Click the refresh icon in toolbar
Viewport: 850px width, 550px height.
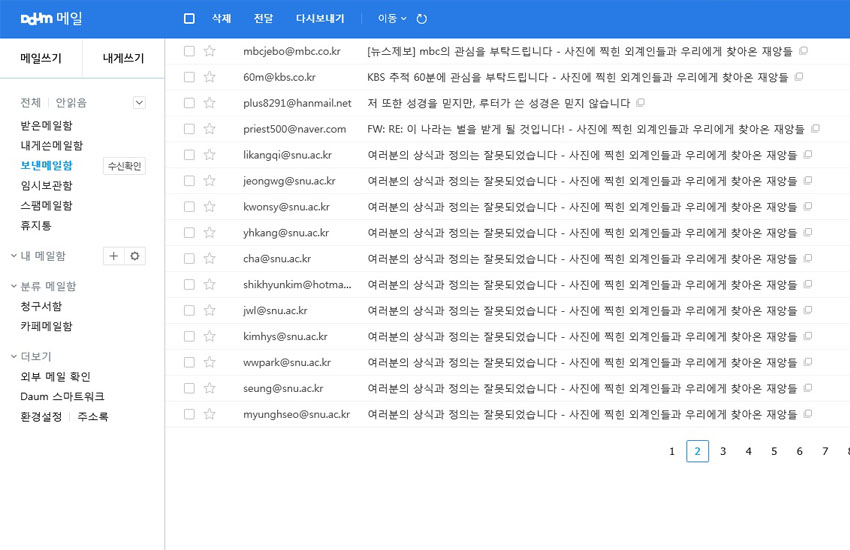(x=421, y=19)
